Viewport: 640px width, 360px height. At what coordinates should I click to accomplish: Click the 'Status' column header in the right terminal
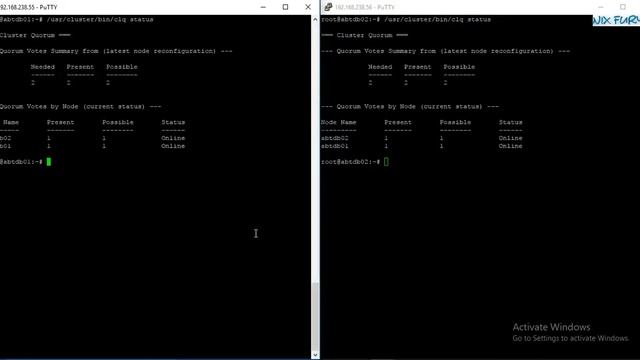coord(510,122)
